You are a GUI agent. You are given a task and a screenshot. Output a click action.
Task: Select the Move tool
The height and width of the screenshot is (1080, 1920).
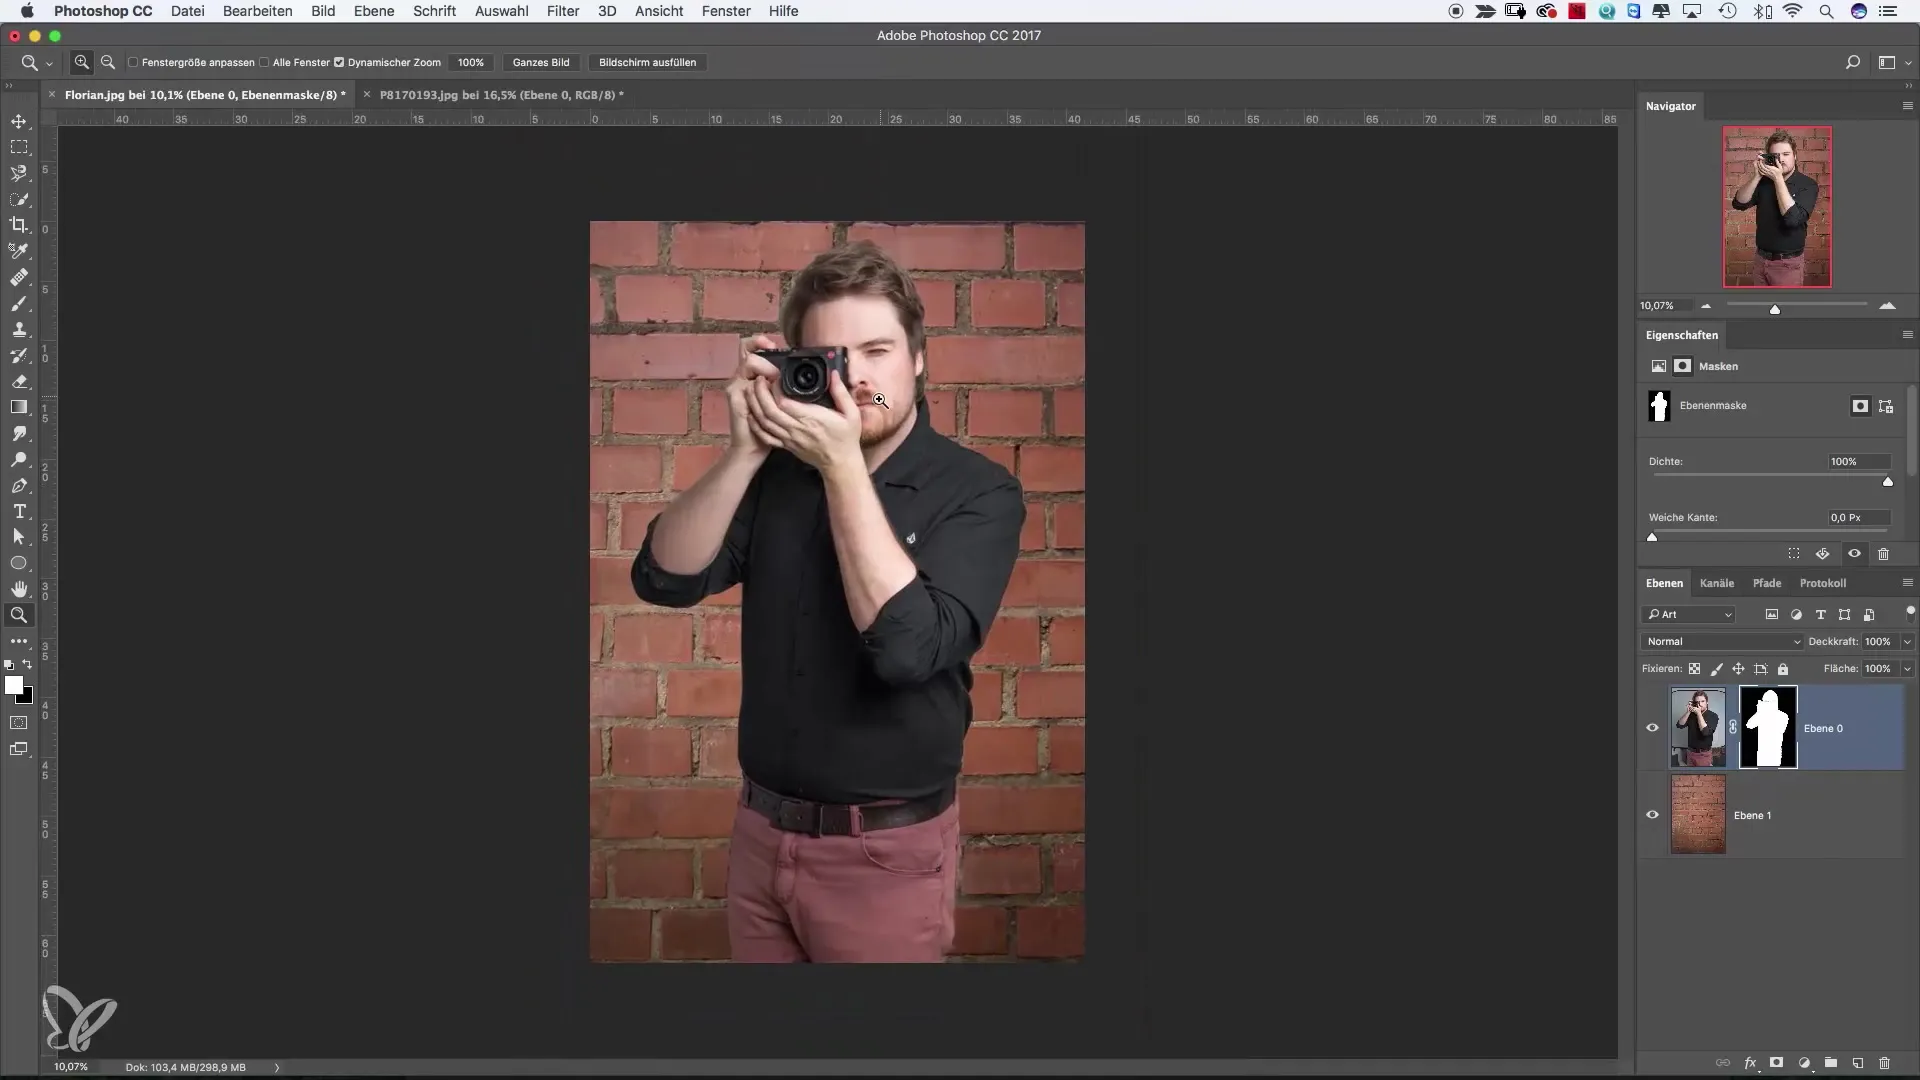[x=19, y=121]
